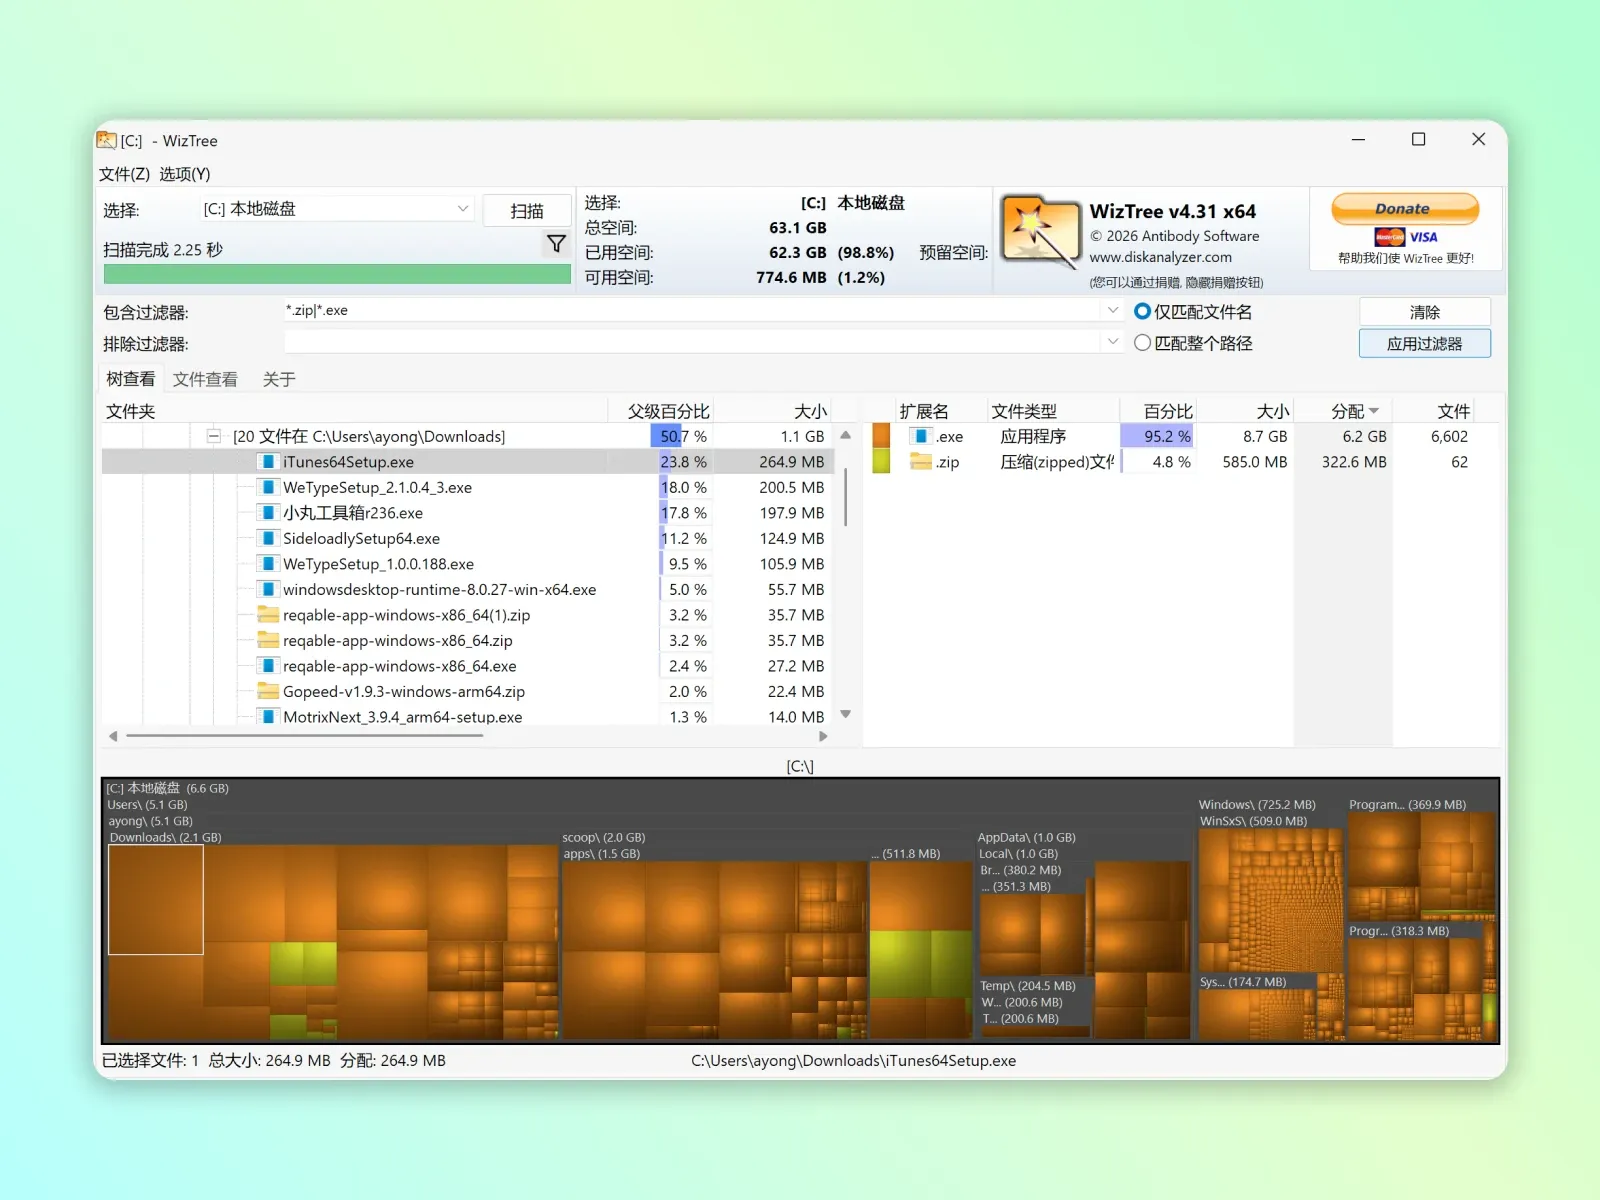
Task: Click the 排除过滤器 input field
Action: tap(692, 342)
